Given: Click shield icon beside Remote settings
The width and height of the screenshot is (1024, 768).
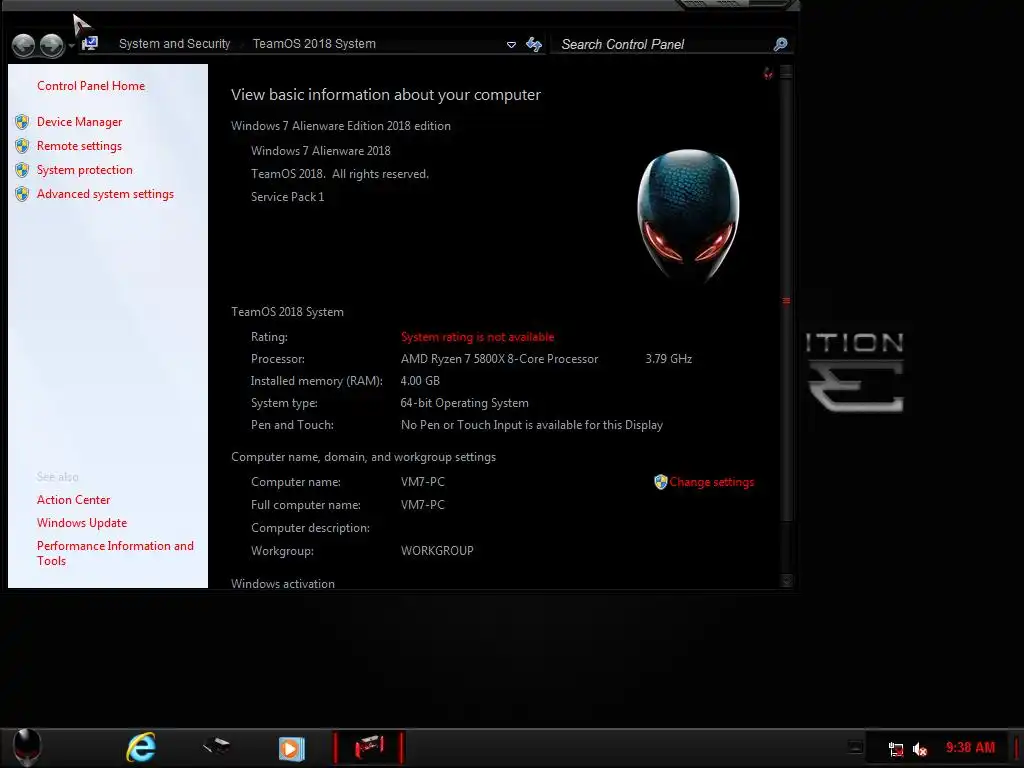Looking at the screenshot, I should pyautogui.click(x=22, y=146).
